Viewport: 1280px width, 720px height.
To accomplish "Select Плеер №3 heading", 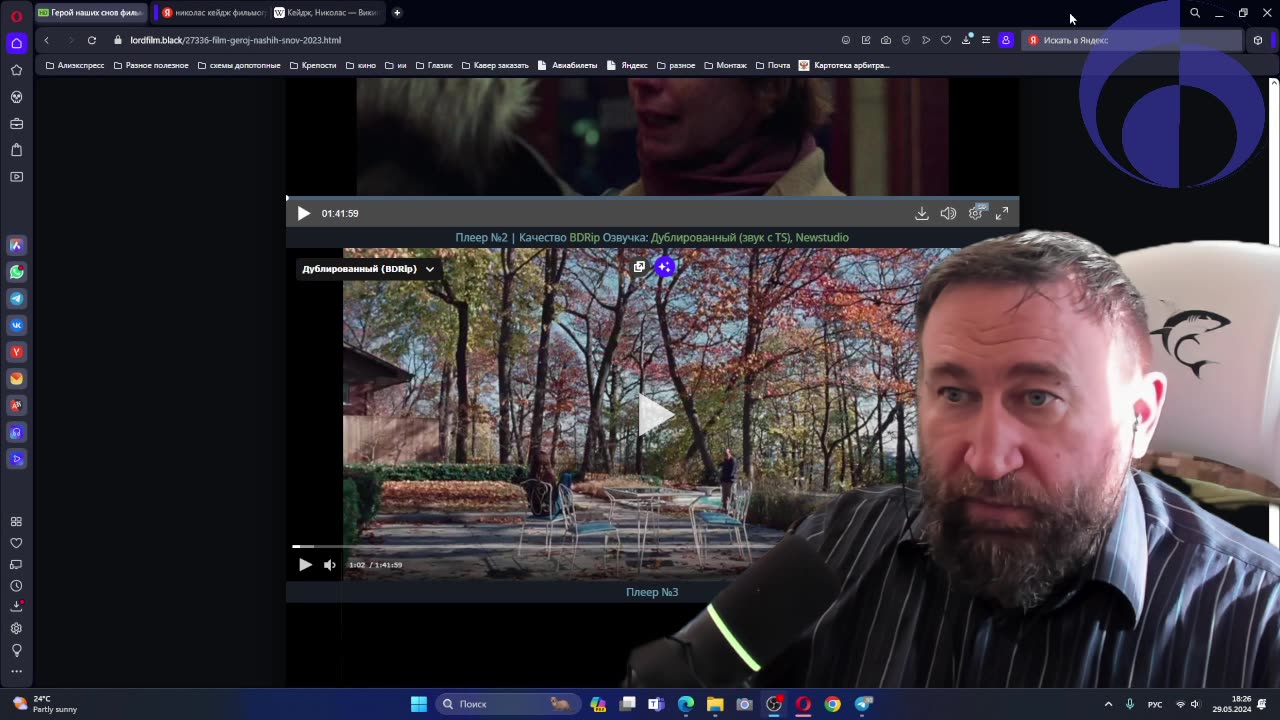I will [x=652, y=592].
